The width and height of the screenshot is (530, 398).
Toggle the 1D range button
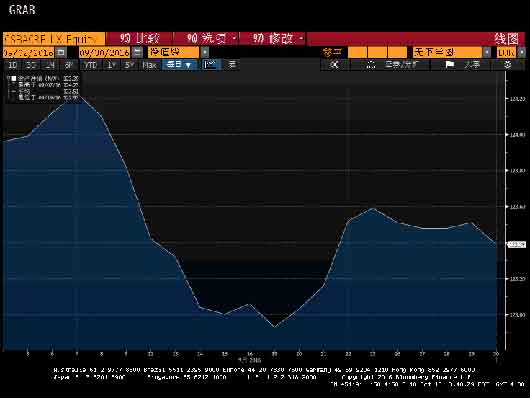(x=13, y=65)
